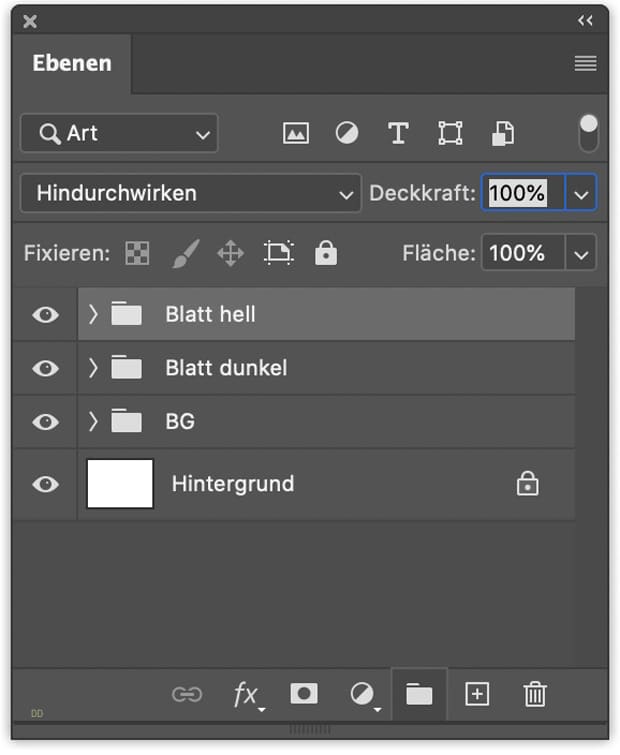Filter for text layers icon
Image resolution: width=620 pixels, height=755 pixels.
(398, 133)
